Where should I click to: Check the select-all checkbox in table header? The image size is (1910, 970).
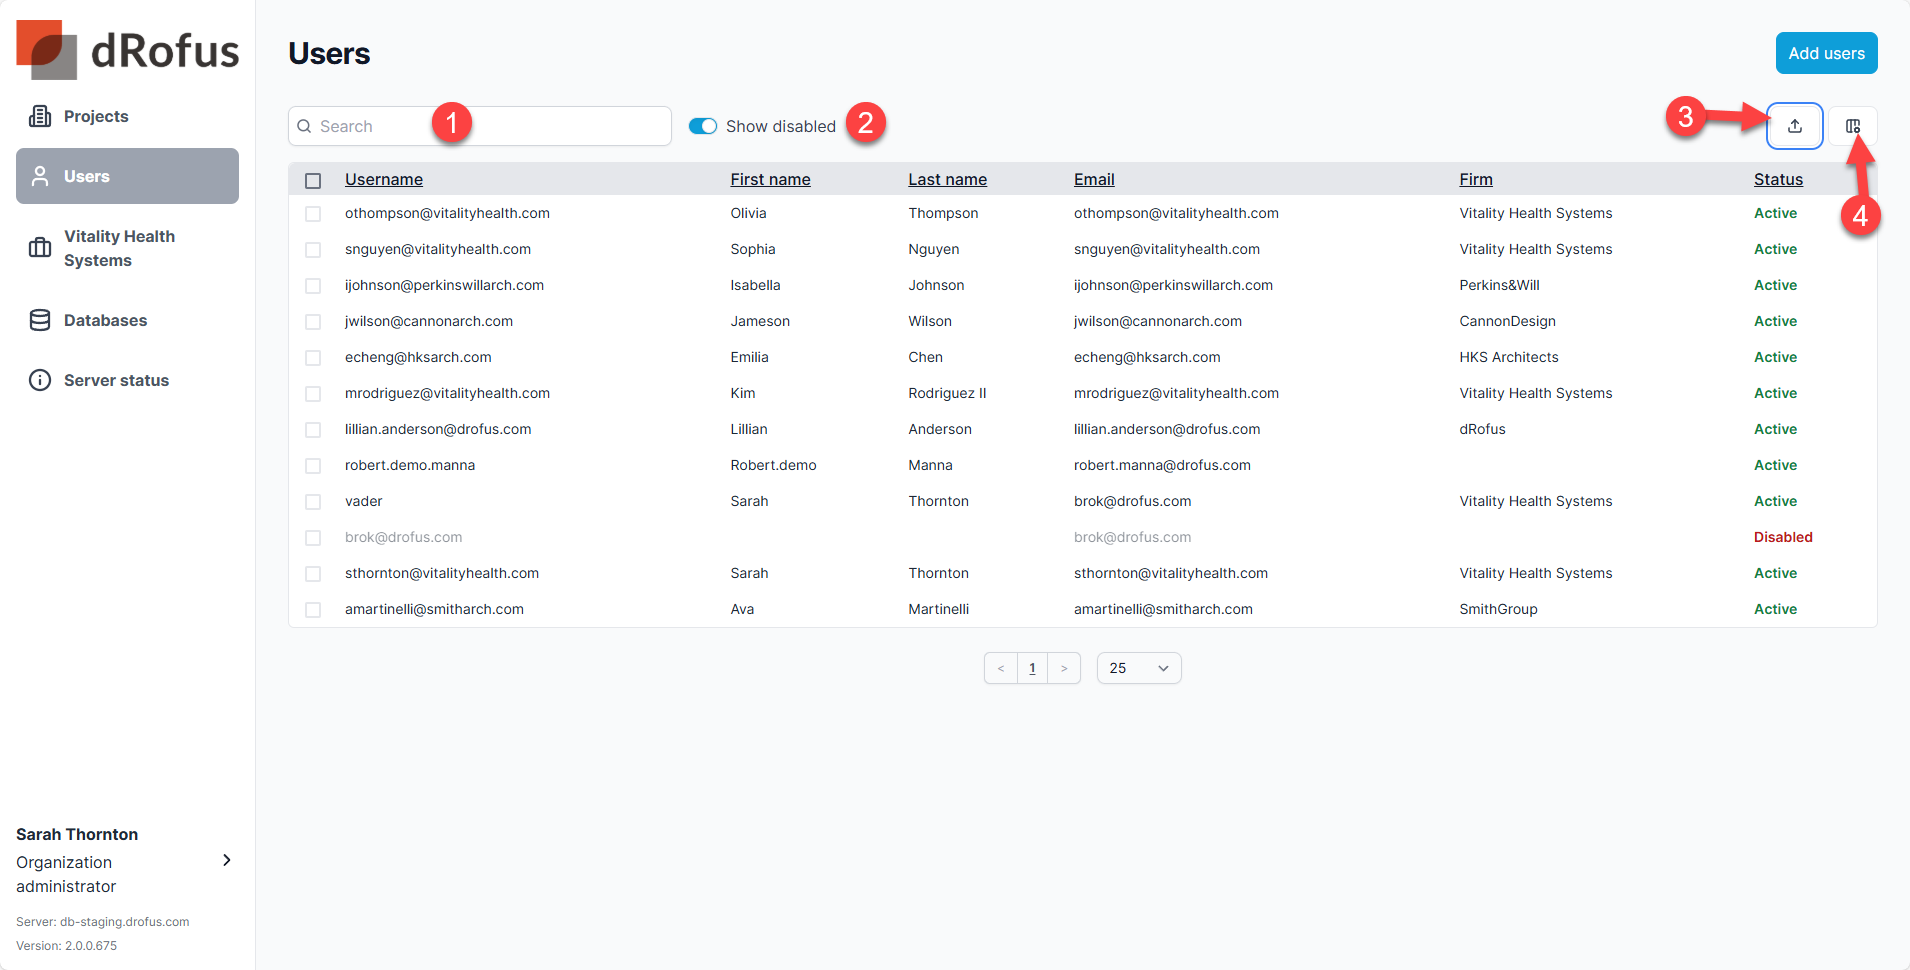point(313,181)
